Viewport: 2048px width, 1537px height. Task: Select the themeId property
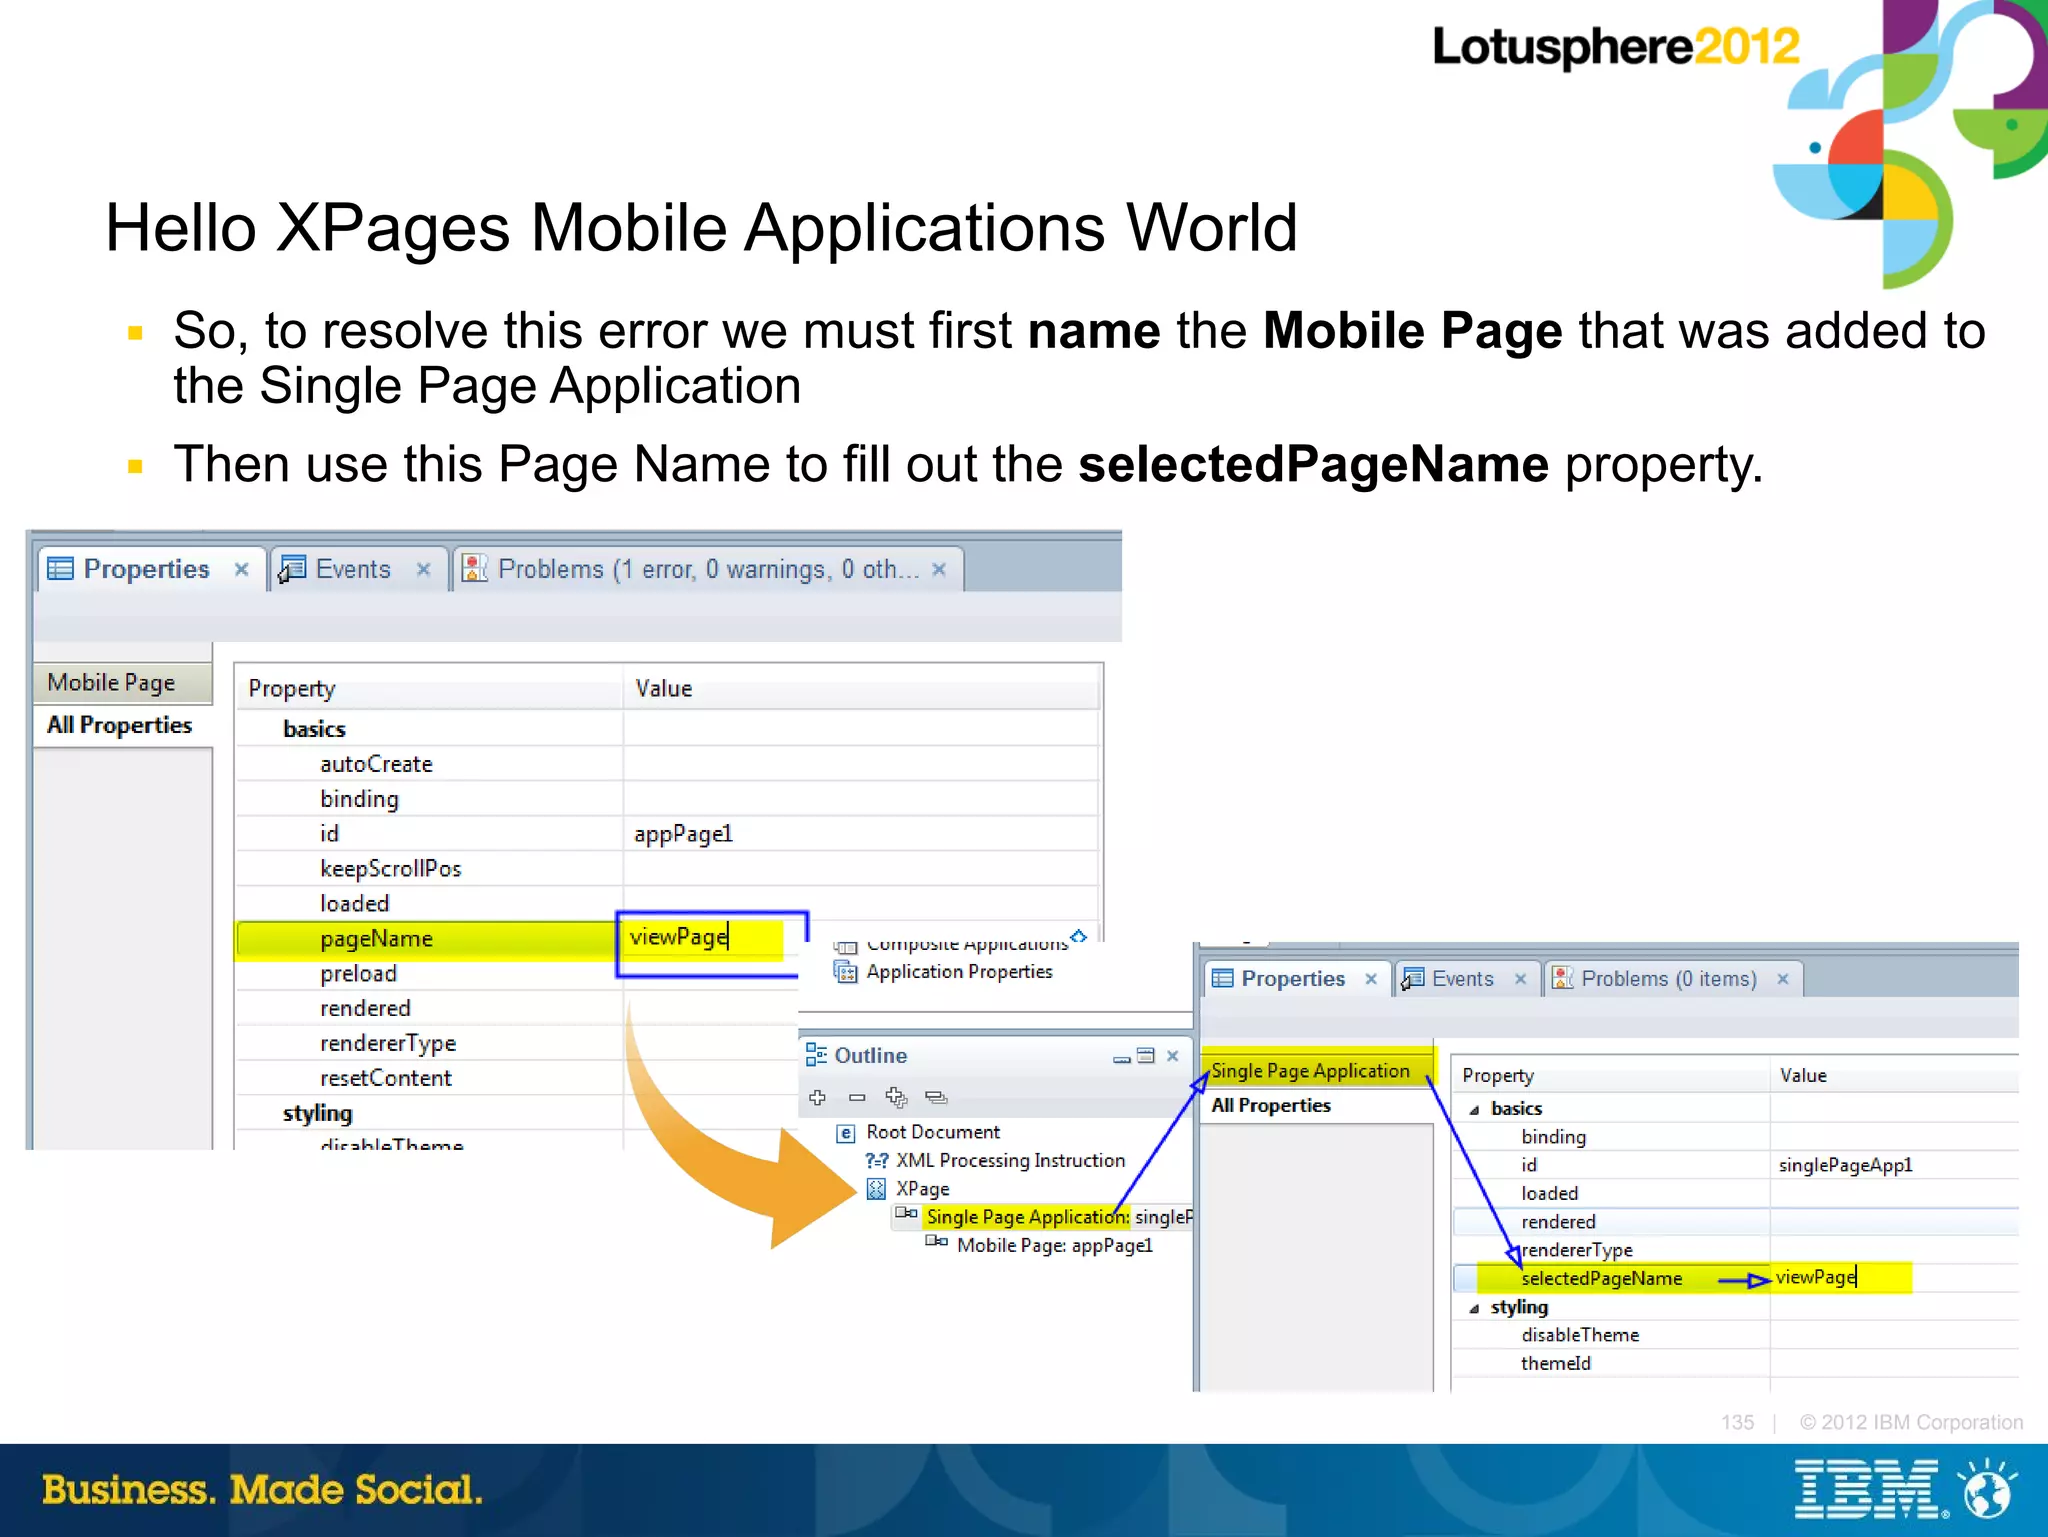point(1555,1363)
